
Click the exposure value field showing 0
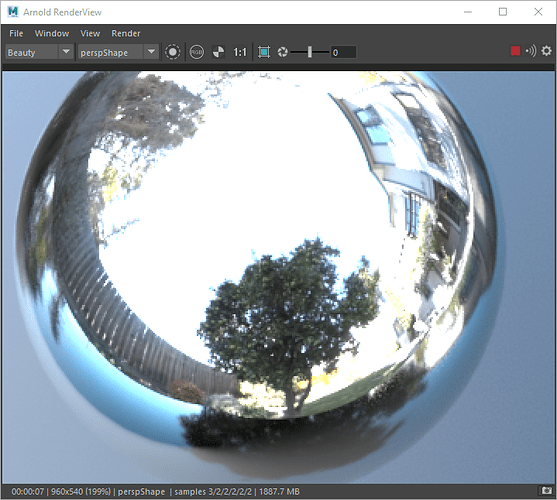[x=343, y=53]
